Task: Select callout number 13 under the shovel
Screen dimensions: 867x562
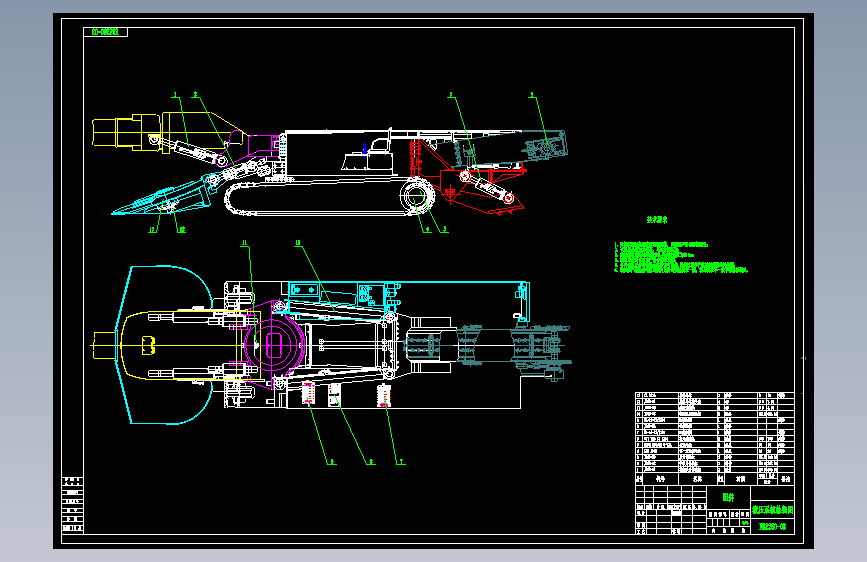Action: (153, 230)
